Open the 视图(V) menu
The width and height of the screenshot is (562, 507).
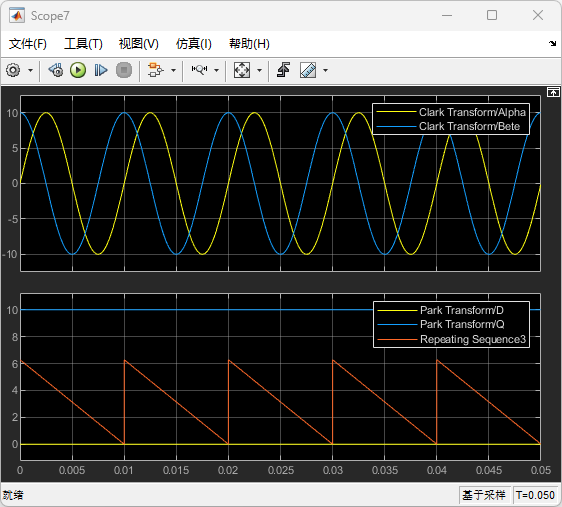[x=139, y=44]
